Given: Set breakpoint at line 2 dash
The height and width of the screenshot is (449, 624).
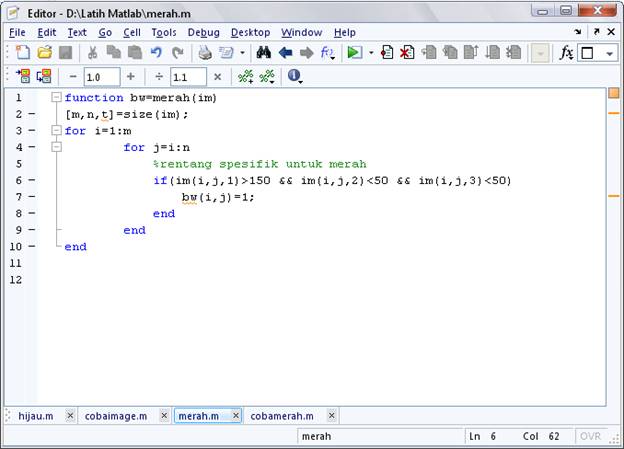Looking at the screenshot, I should tap(31, 115).
